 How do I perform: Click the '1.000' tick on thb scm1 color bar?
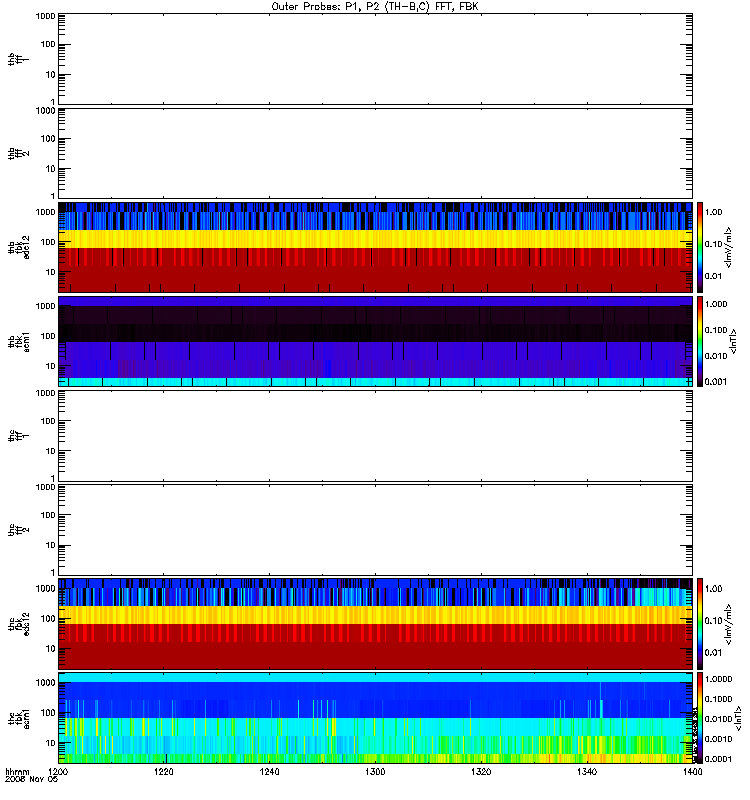pos(716,304)
